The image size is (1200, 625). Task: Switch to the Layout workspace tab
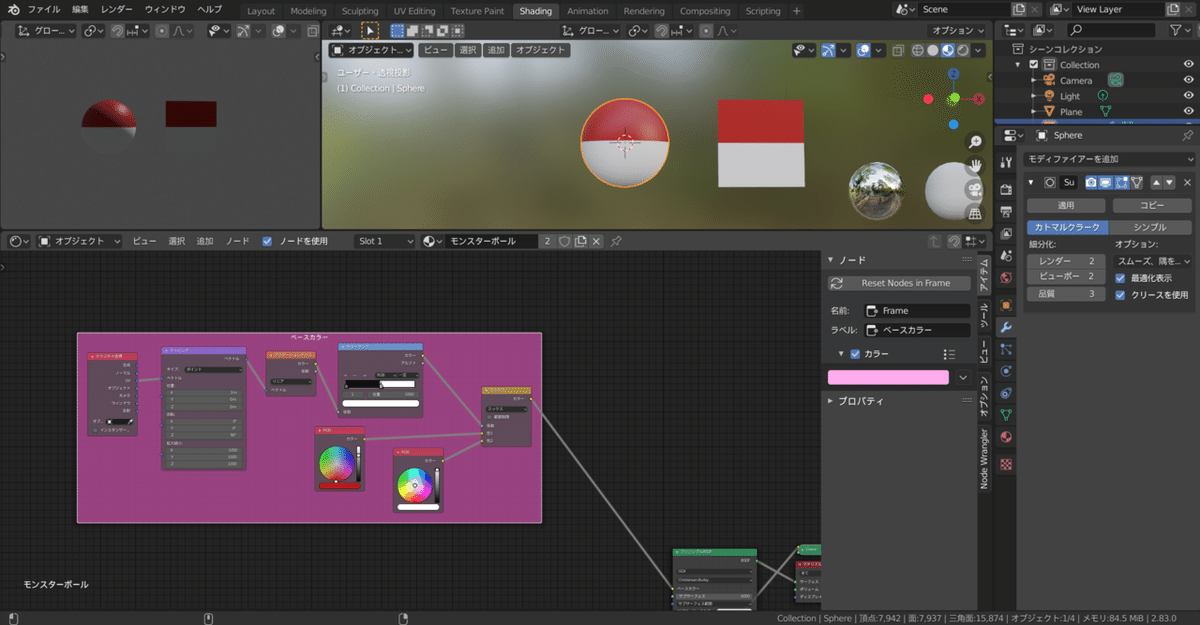[260, 11]
